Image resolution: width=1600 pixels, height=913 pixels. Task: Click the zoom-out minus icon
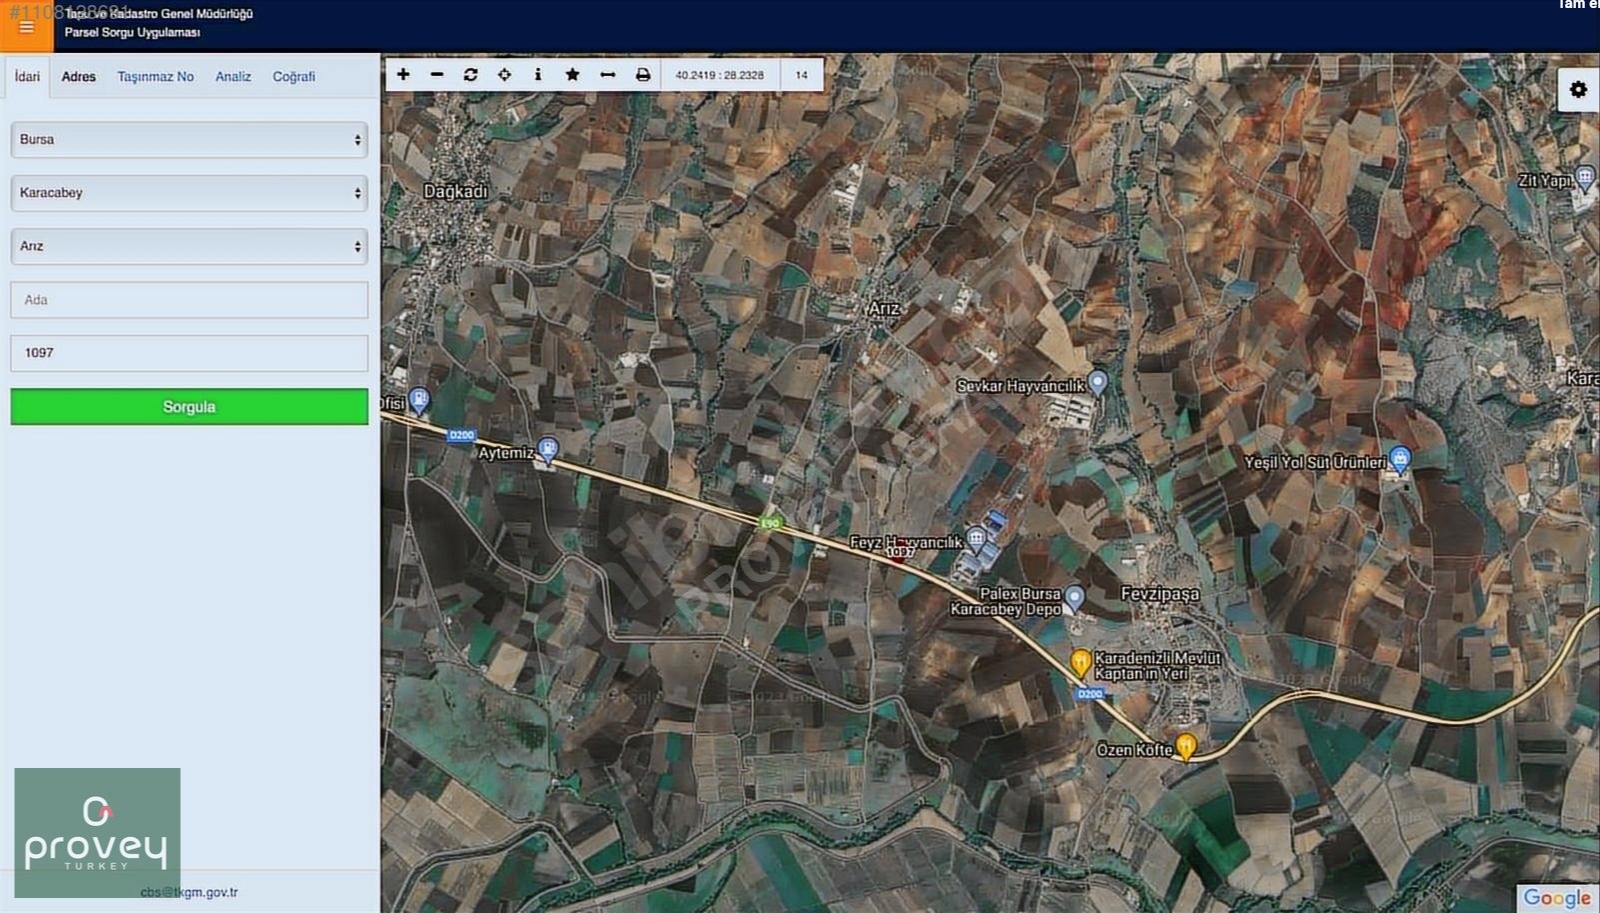click(x=436, y=74)
